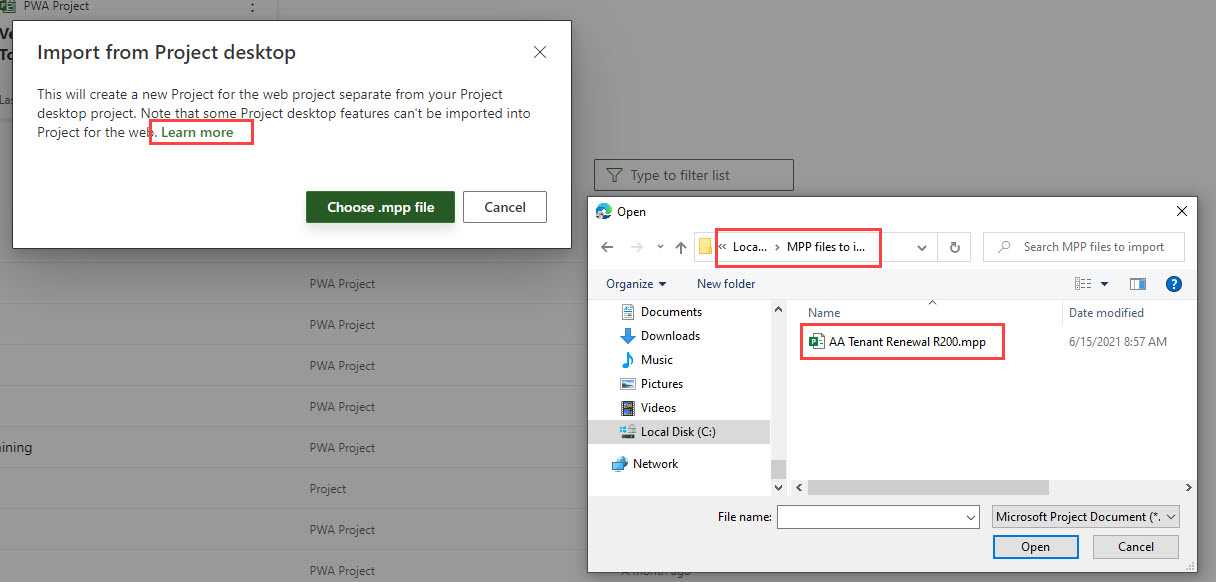Click the Search MPP files to import box

point(1084,247)
